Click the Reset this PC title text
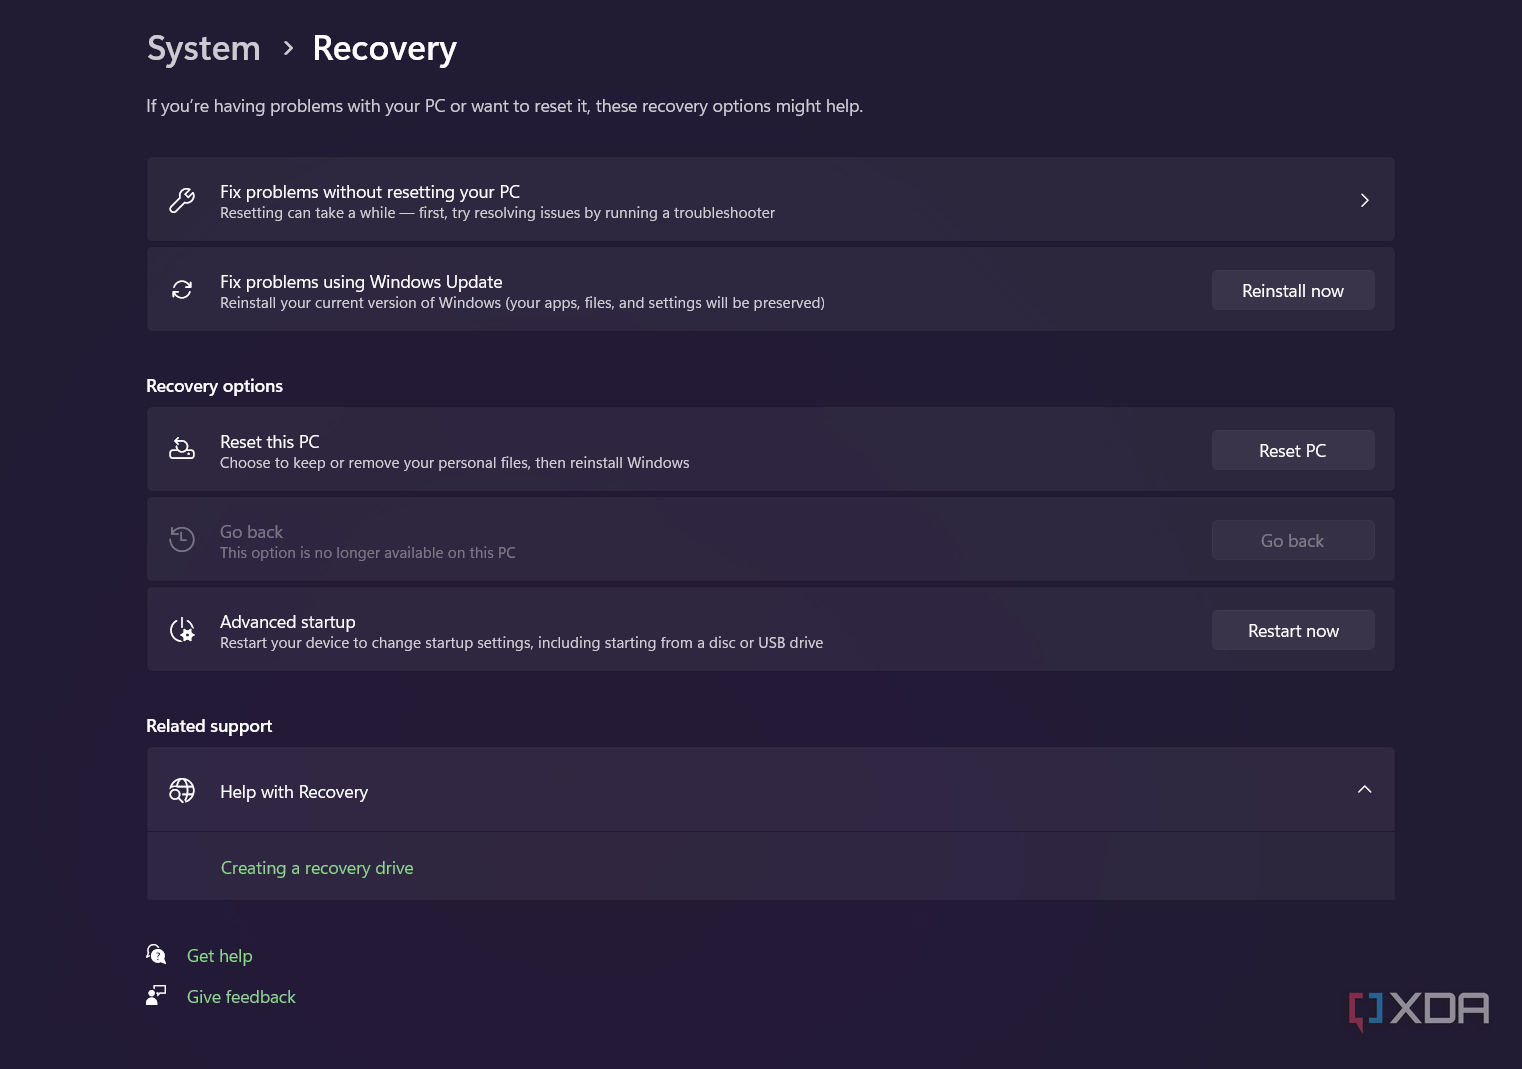The width and height of the screenshot is (1522, 1069). [270, 442]
